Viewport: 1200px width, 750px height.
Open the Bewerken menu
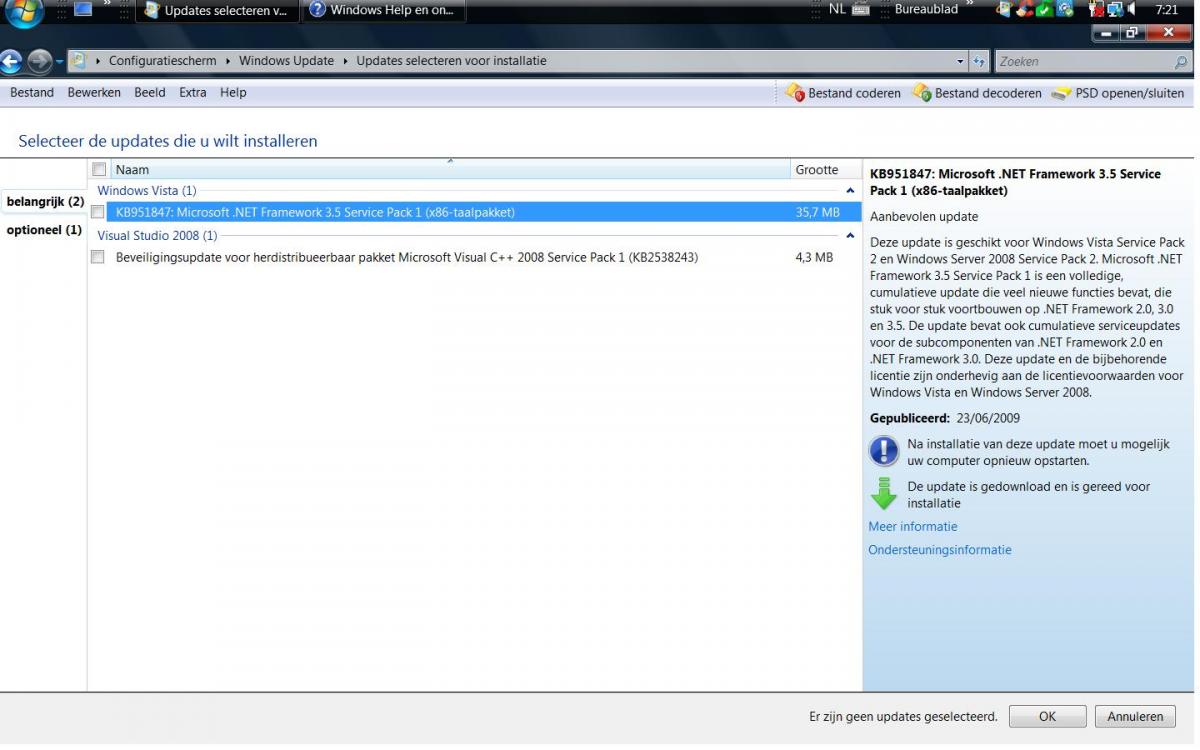tap(94, 93)
